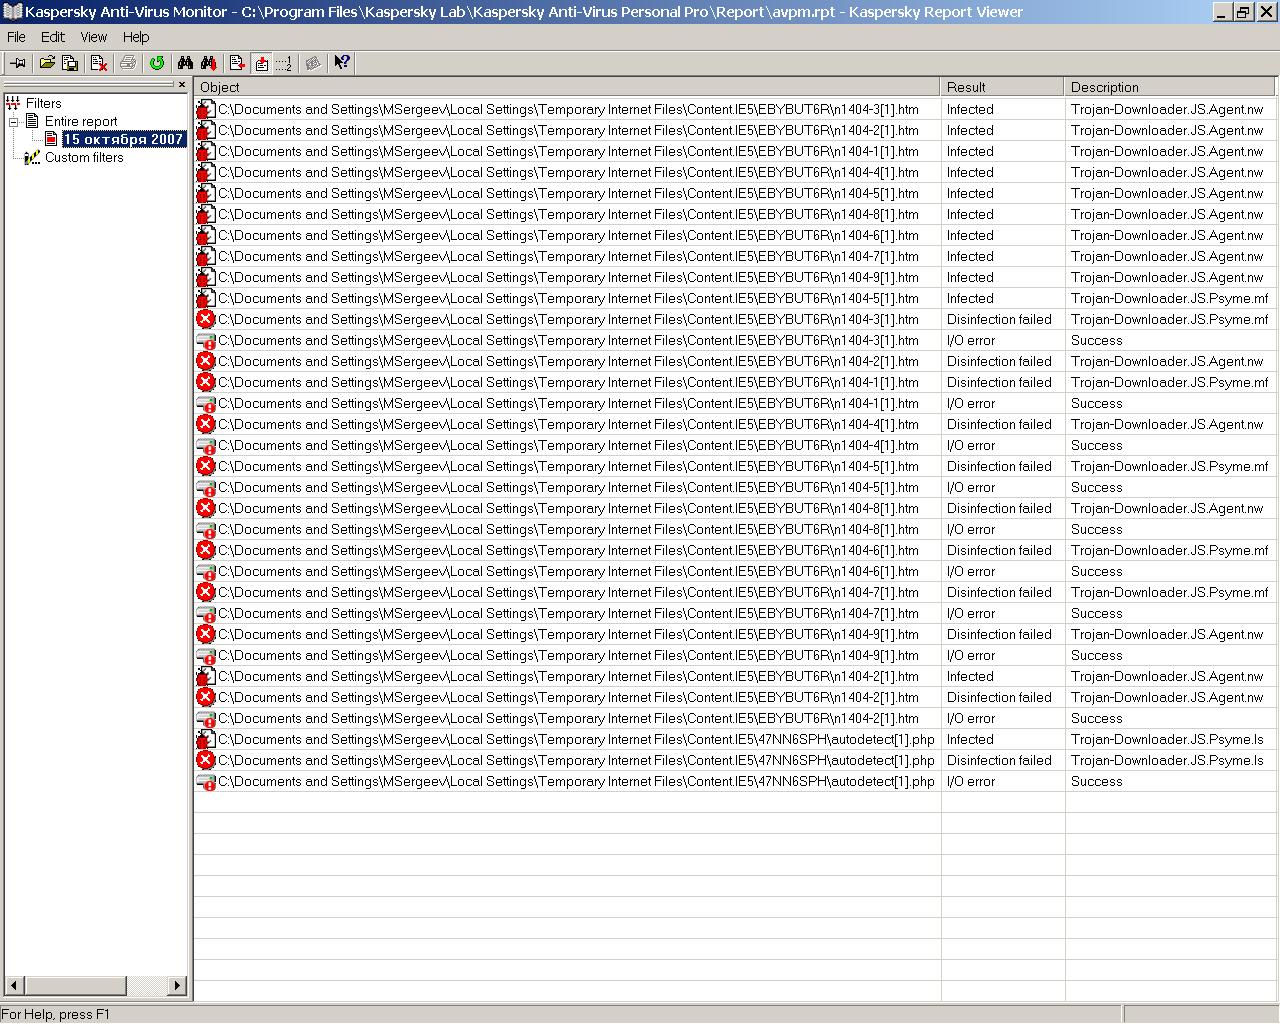The height and width of the screenshot is (1024, 1280).
Task: Toggle the pressed auto-scroll toolbar button
Action: (x=262, y=63)
